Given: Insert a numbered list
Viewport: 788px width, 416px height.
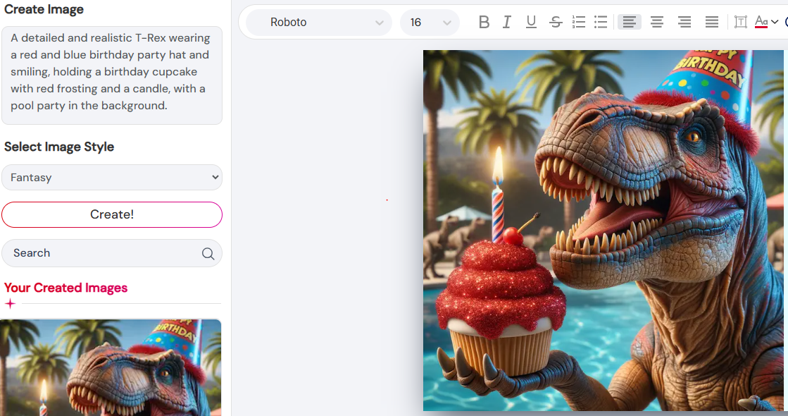Looking at the screenshot, I should tap(578, 22).
